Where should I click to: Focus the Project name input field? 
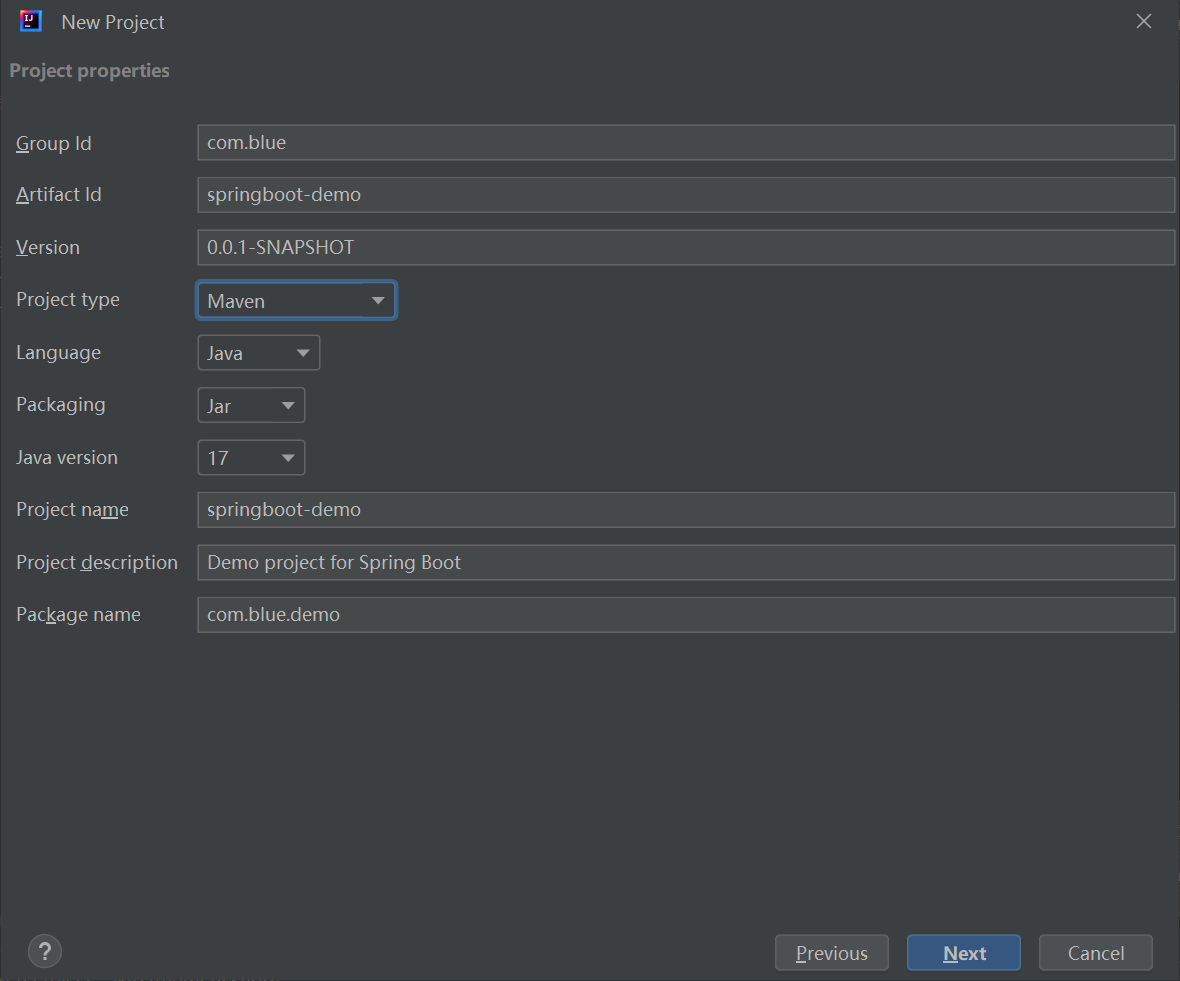point(686,510)
